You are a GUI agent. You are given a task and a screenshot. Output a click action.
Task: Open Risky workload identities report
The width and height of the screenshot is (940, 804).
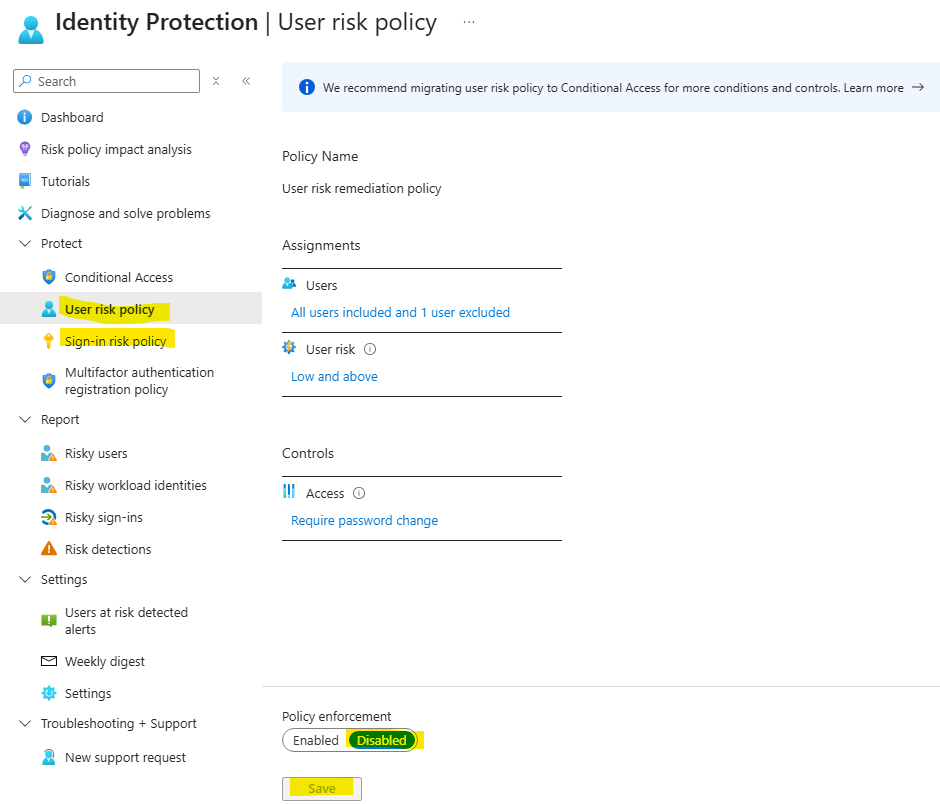(x=135, y=485)
